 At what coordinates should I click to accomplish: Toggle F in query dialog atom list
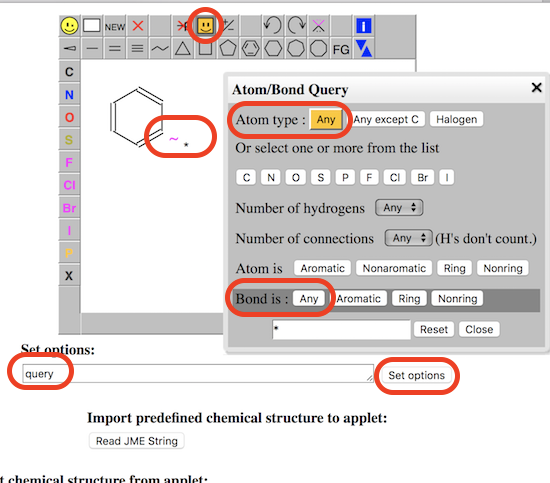pos(369,177)
